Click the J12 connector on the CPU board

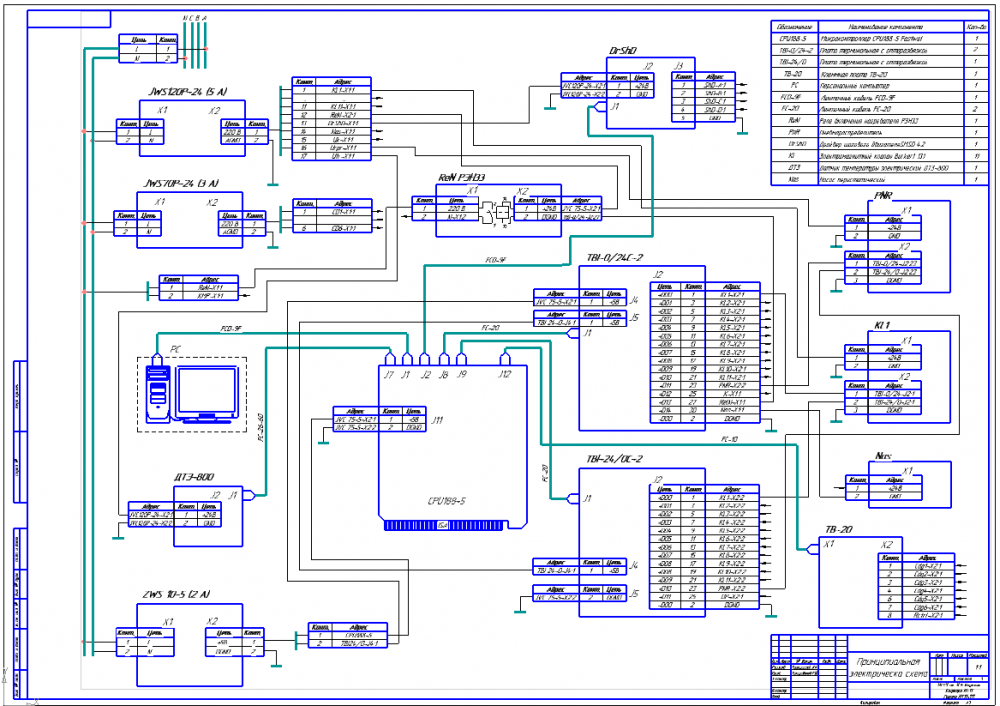tap(506, 360)
